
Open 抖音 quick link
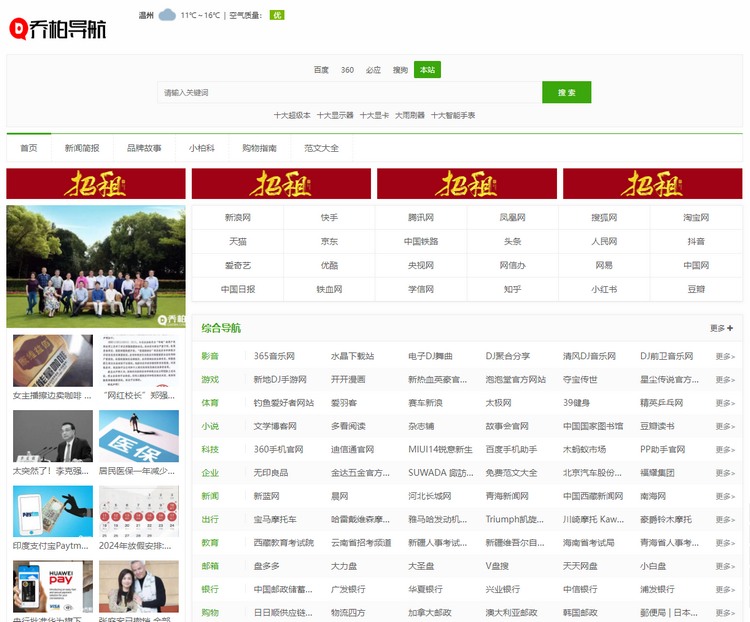(x=696, y=242)
